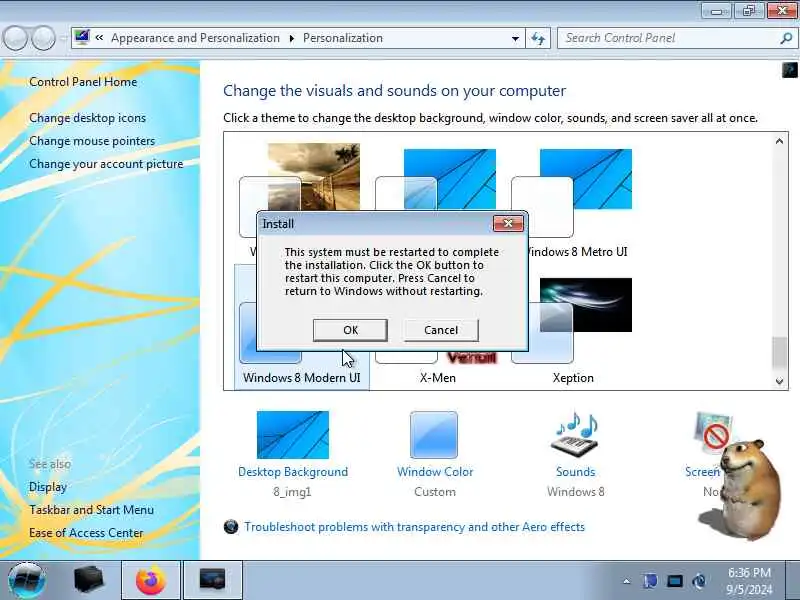Open Troubleshoot problems with transparency link
The image size is (800, 600).
pos(414,527)
